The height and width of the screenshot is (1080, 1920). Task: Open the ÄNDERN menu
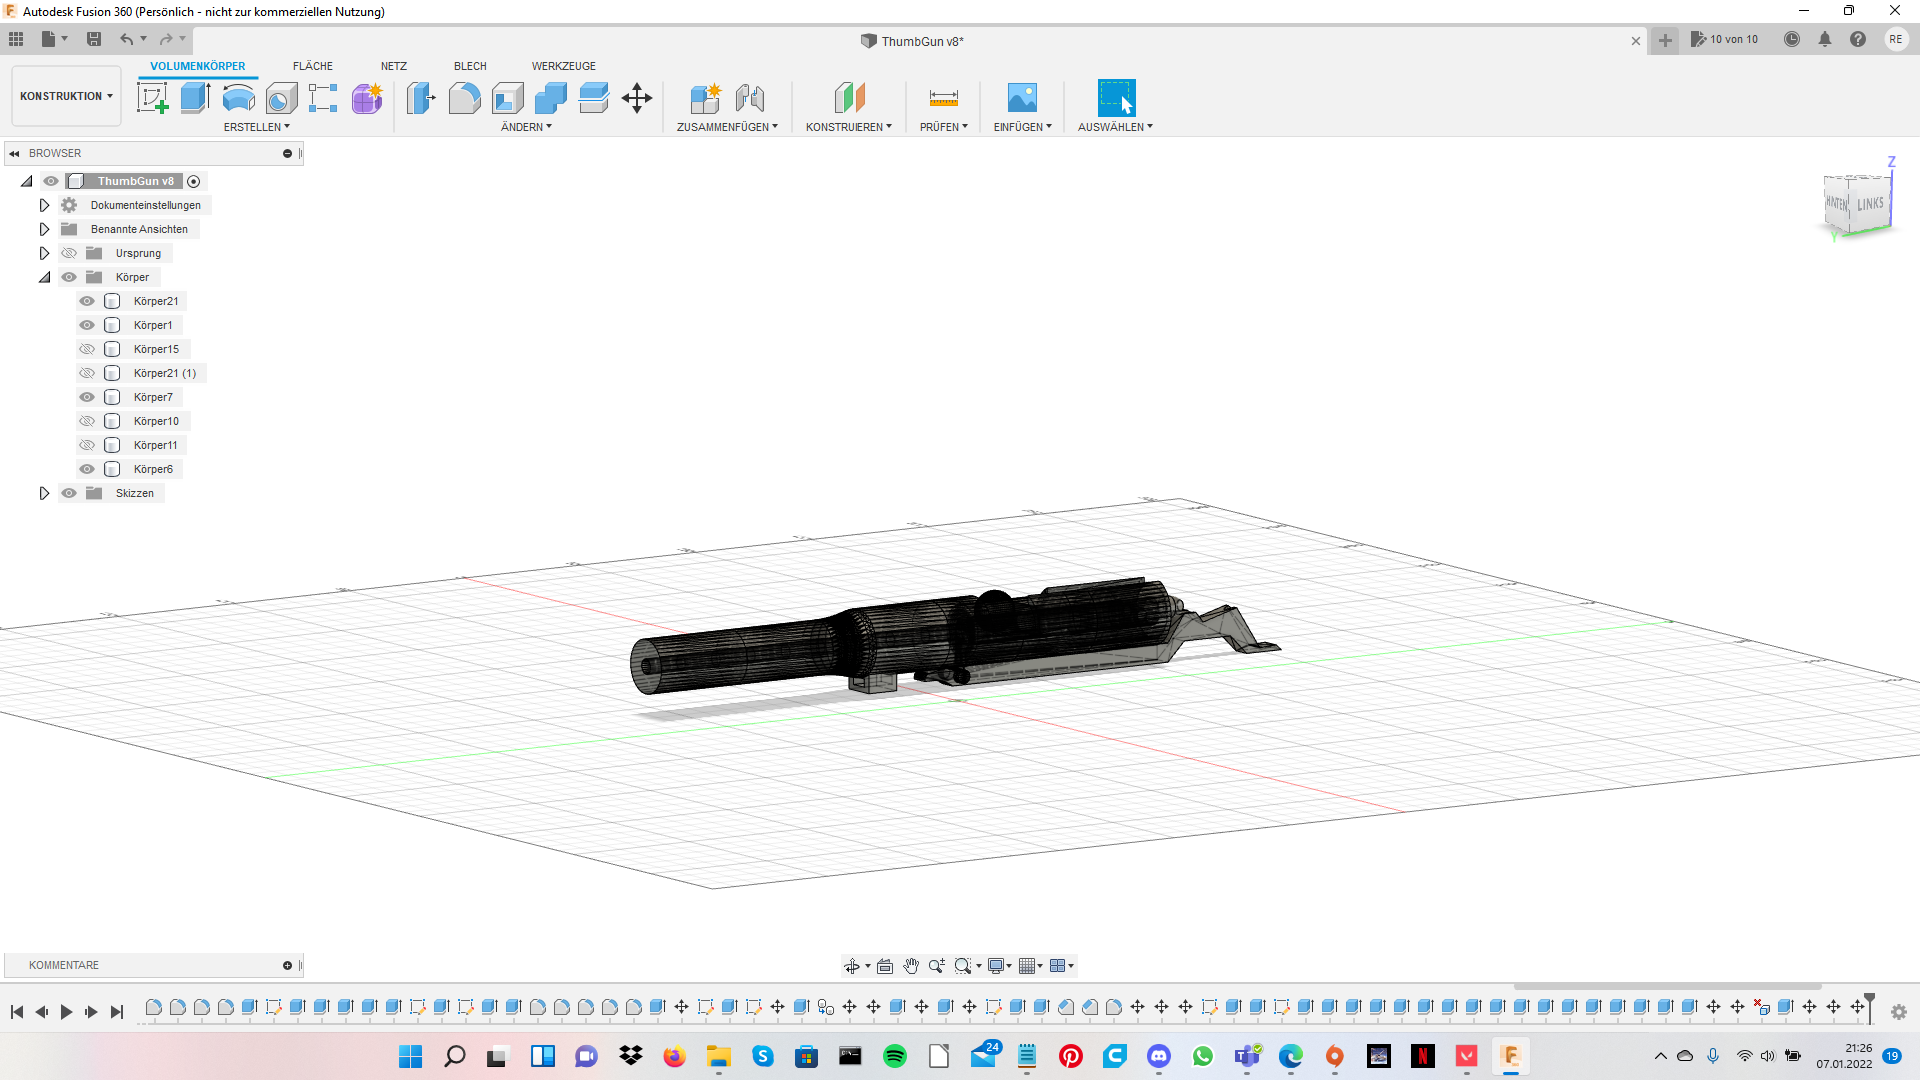pyautogui.click(x=526, y=127)
